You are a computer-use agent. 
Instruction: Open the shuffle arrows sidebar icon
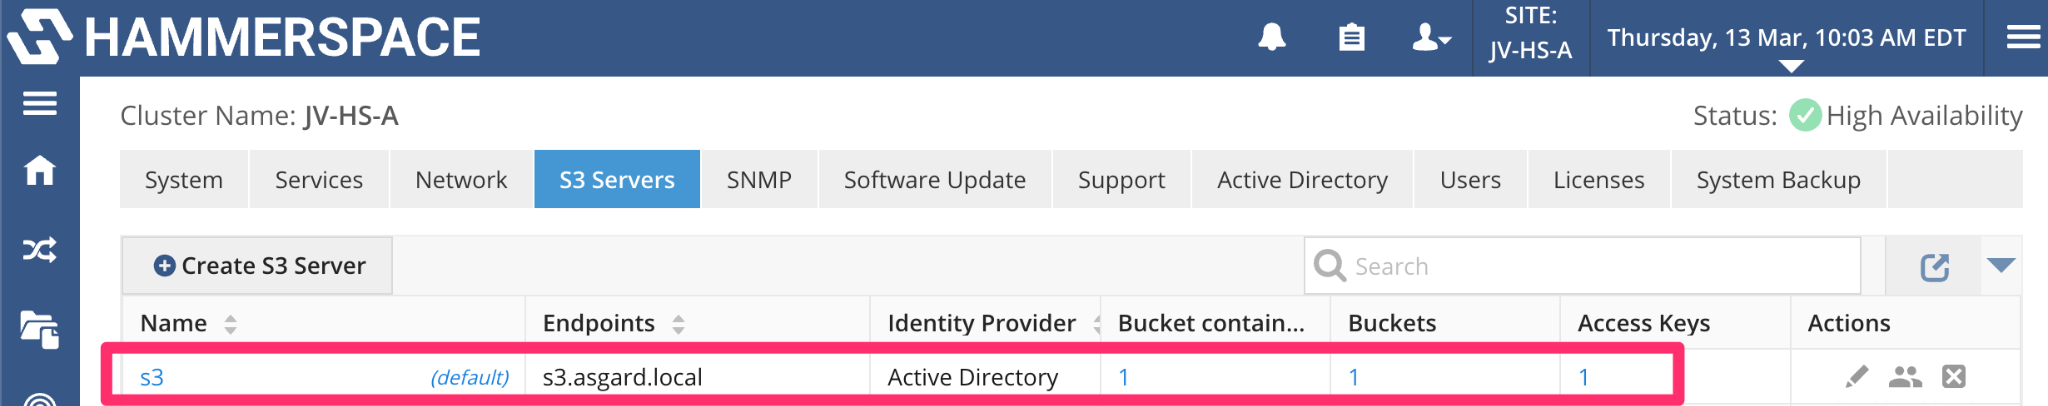(40, 250)
